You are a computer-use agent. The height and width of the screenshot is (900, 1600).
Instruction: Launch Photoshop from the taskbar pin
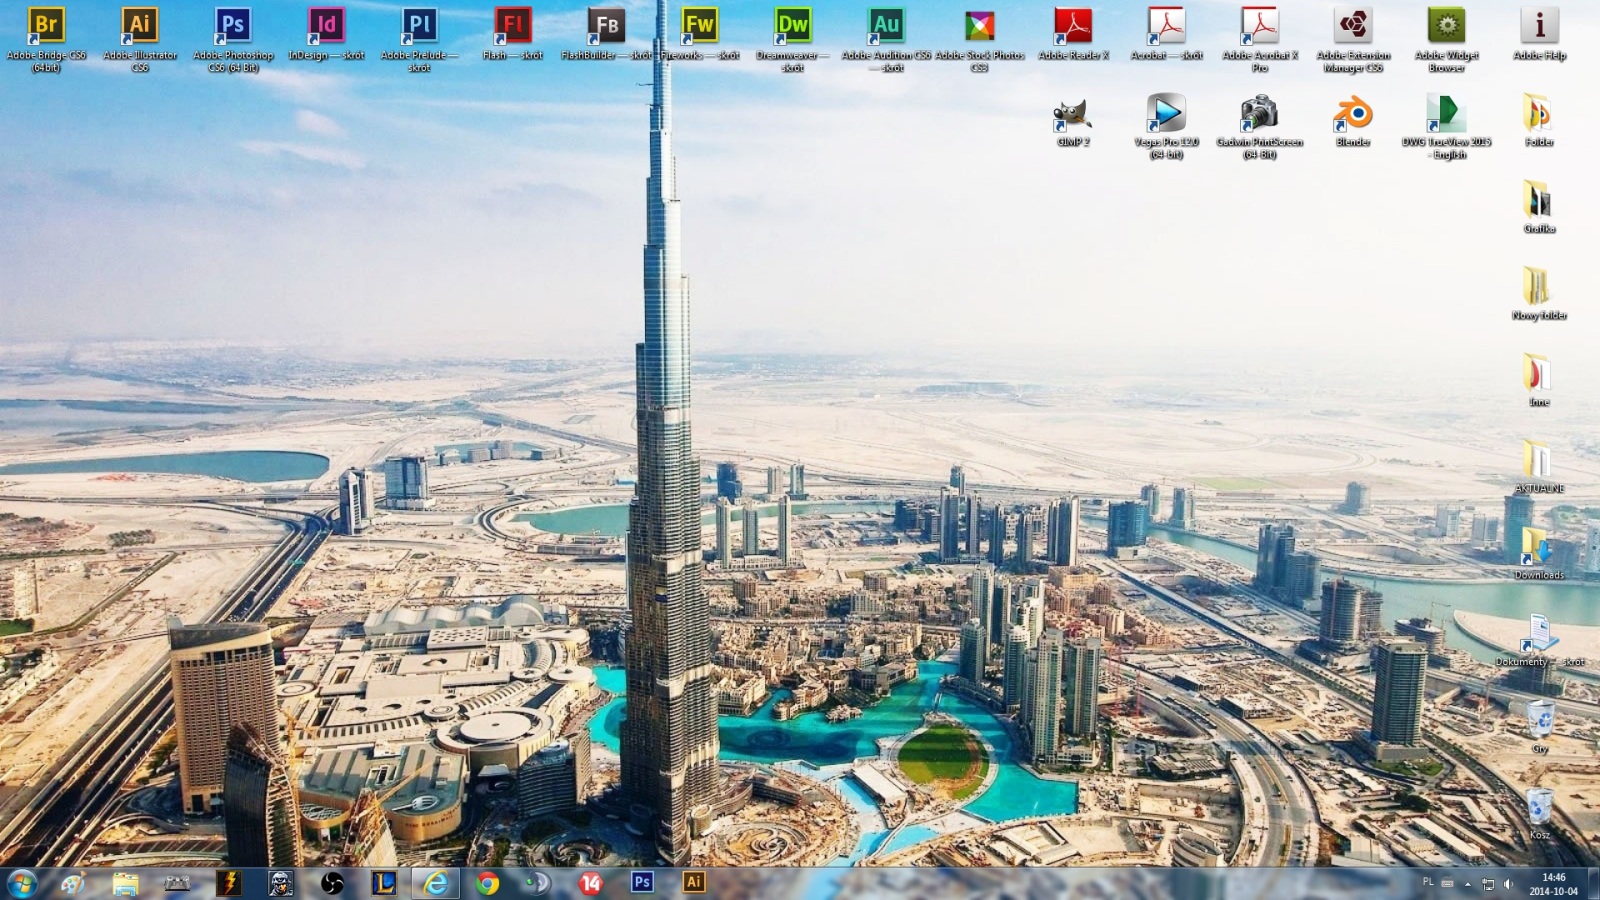click(642, 882)
